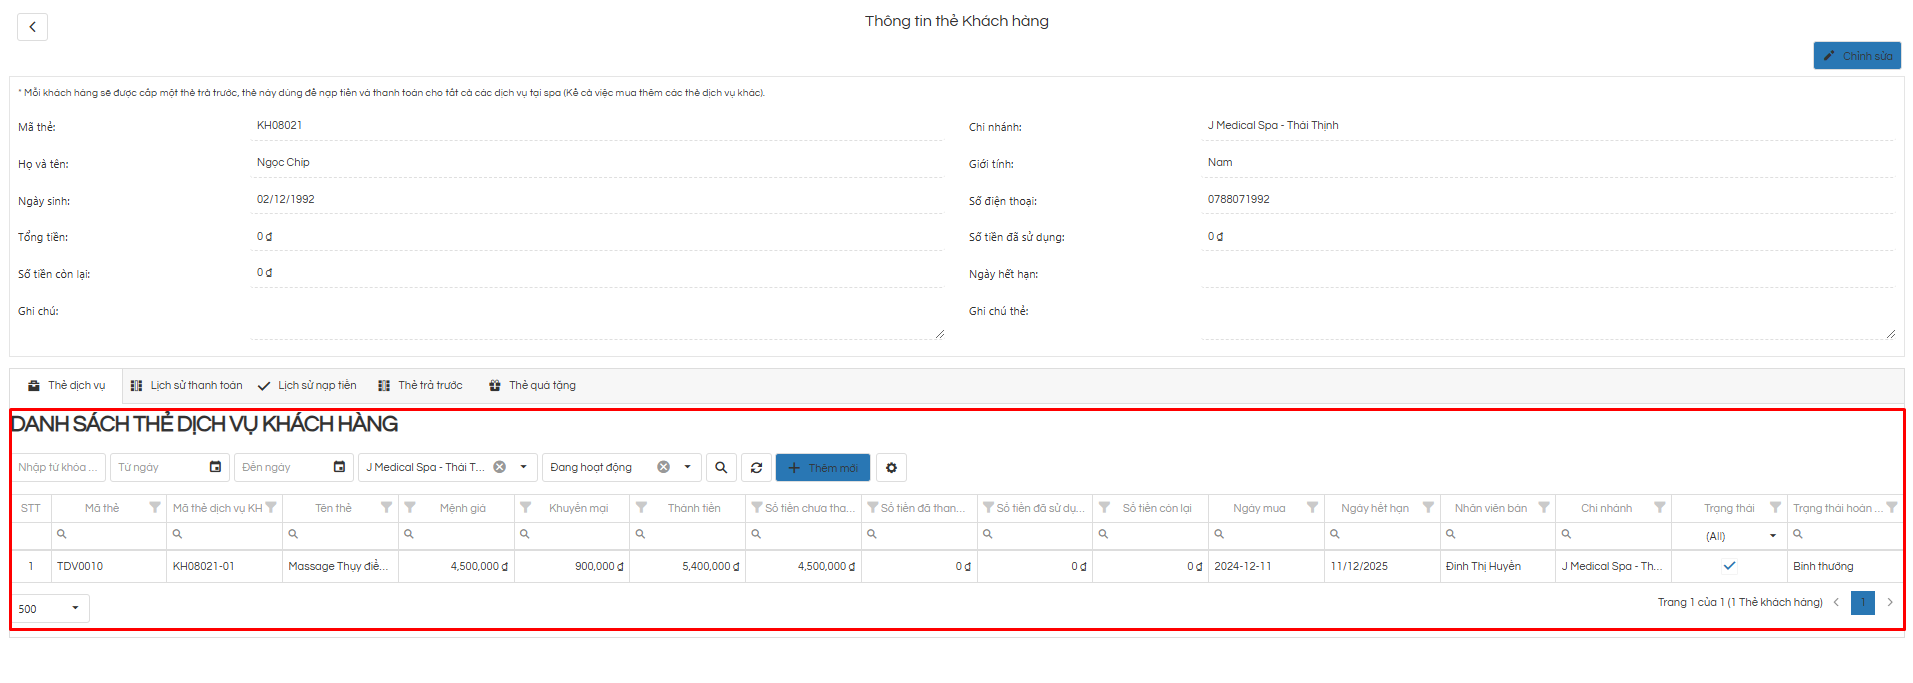The image size is (1913, 683).
Task: Click the refresh icon button
Action: pyautogui.click(x=756, y=468)
